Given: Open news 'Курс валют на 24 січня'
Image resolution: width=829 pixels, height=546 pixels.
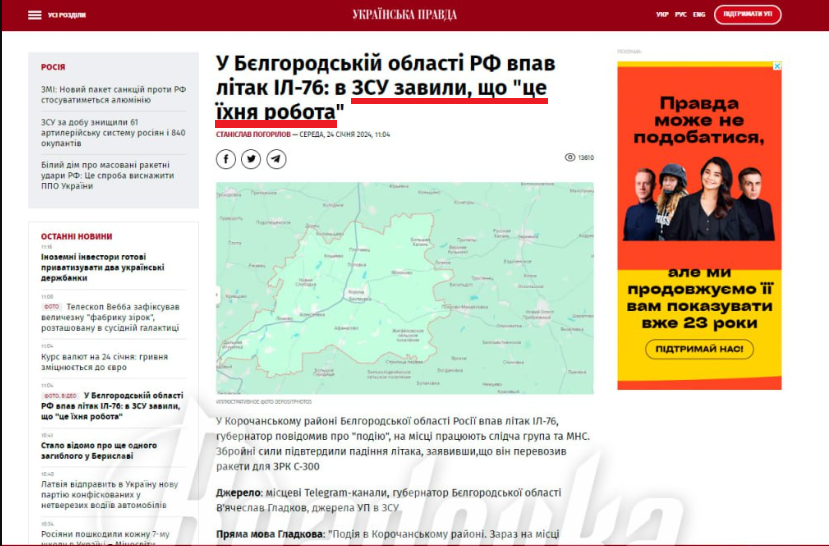Looking at the screenshot, I should click(105, 362).
